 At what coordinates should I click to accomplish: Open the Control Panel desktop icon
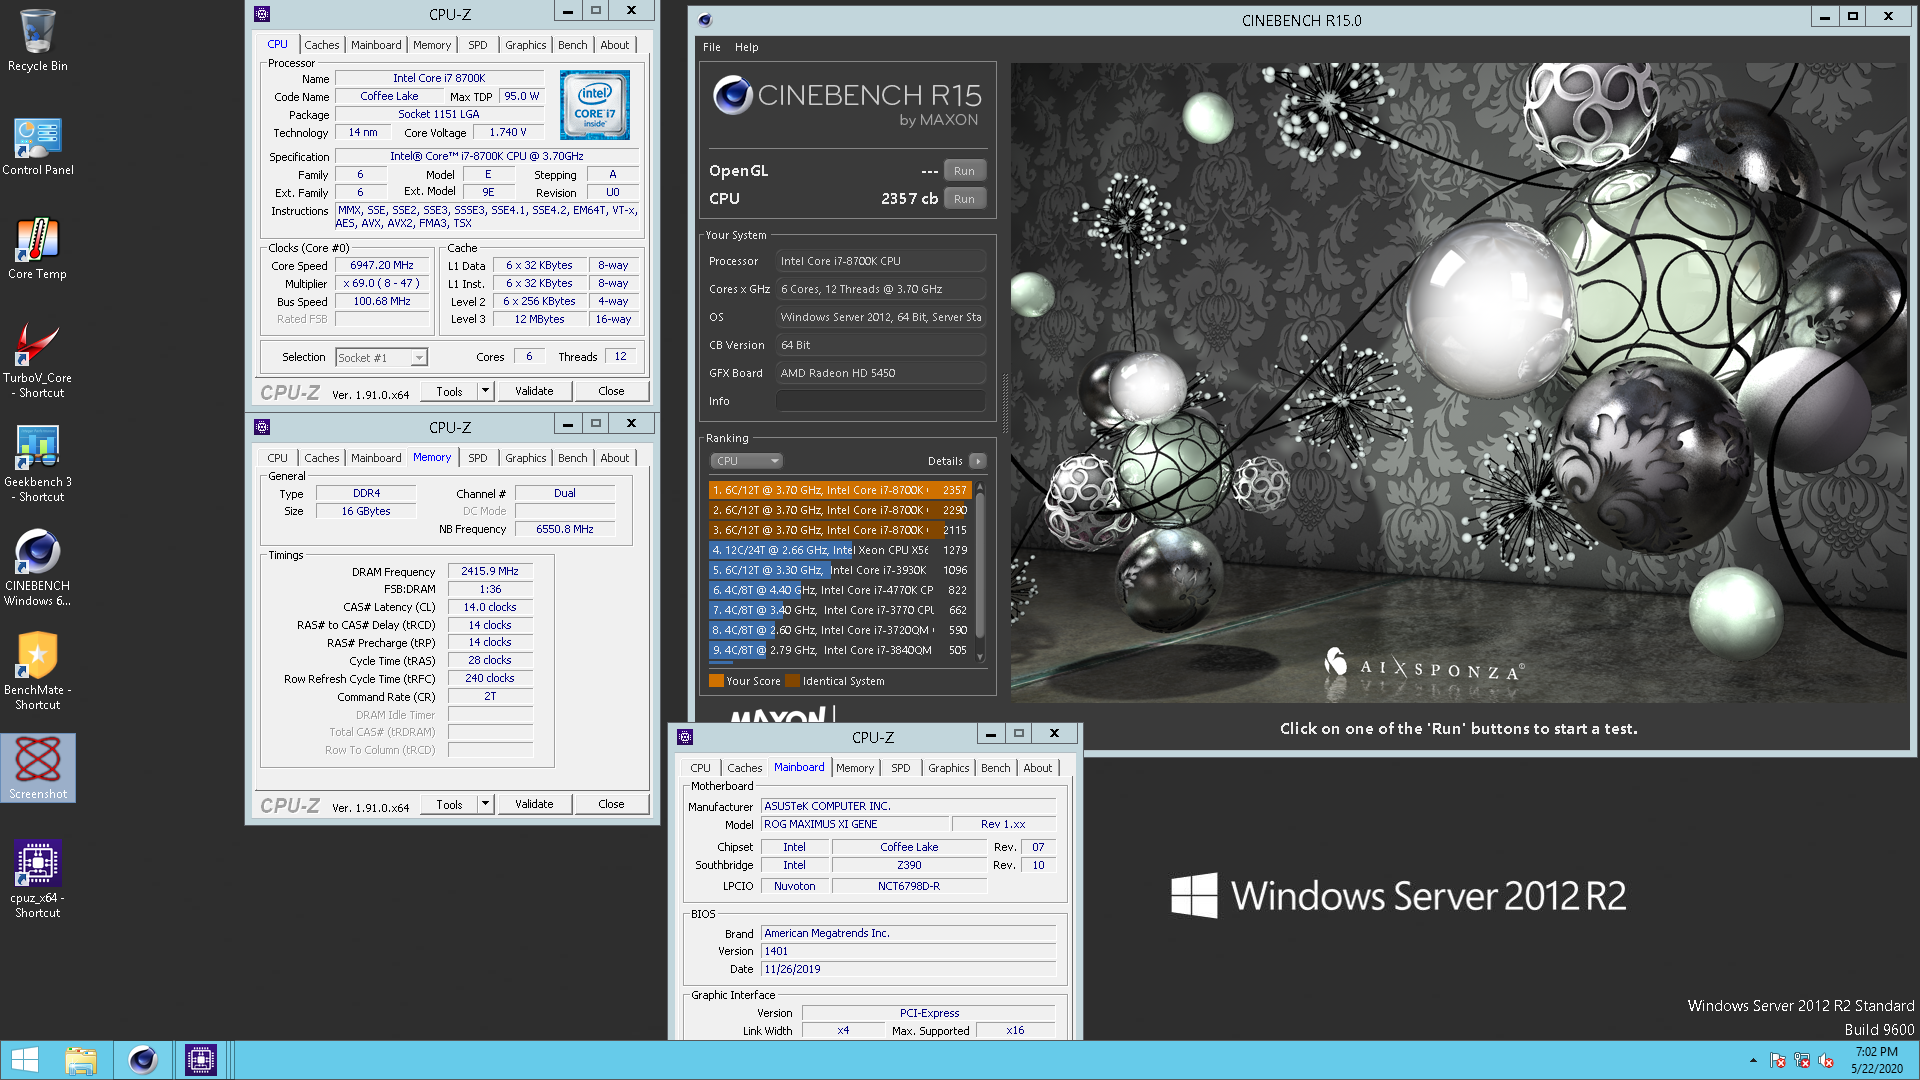[x=37, y=146]
